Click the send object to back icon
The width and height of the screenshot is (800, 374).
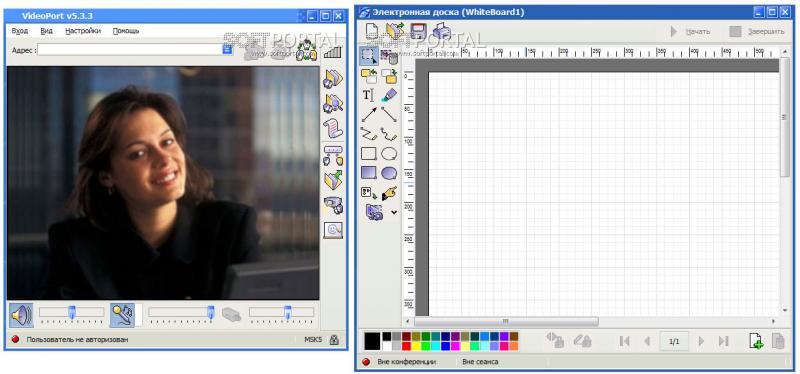[x=389, y=77]
